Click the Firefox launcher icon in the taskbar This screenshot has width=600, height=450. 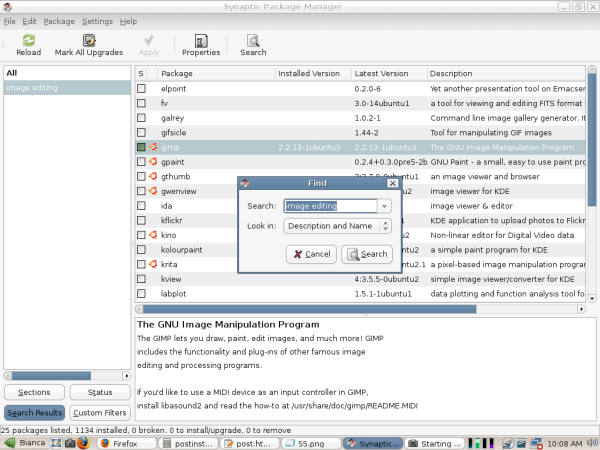[84, 442]
